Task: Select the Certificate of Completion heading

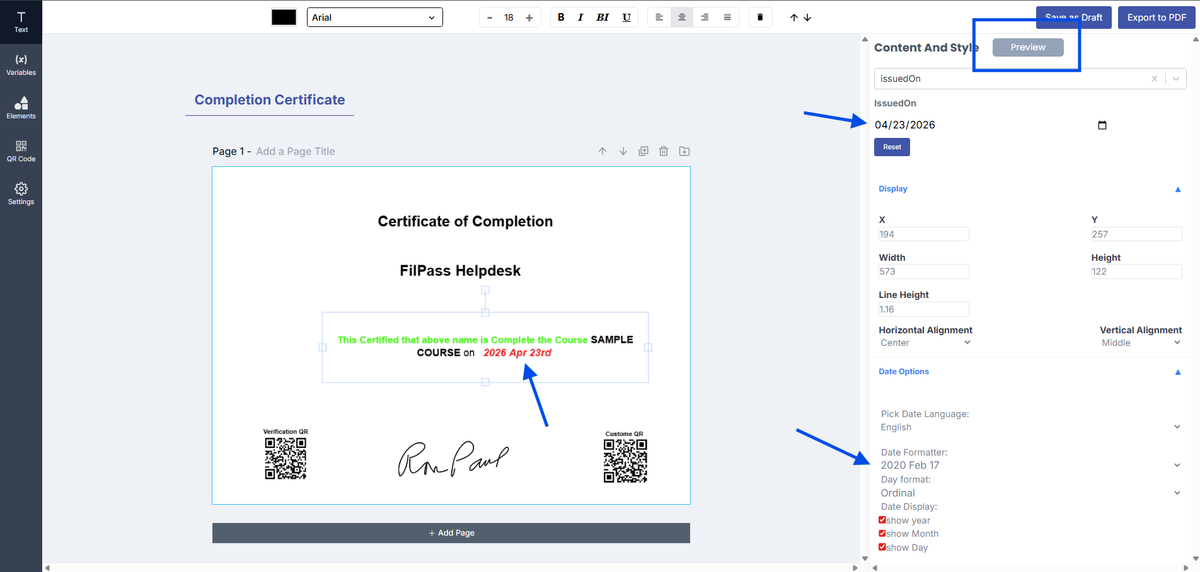Action: pos(465,222)
